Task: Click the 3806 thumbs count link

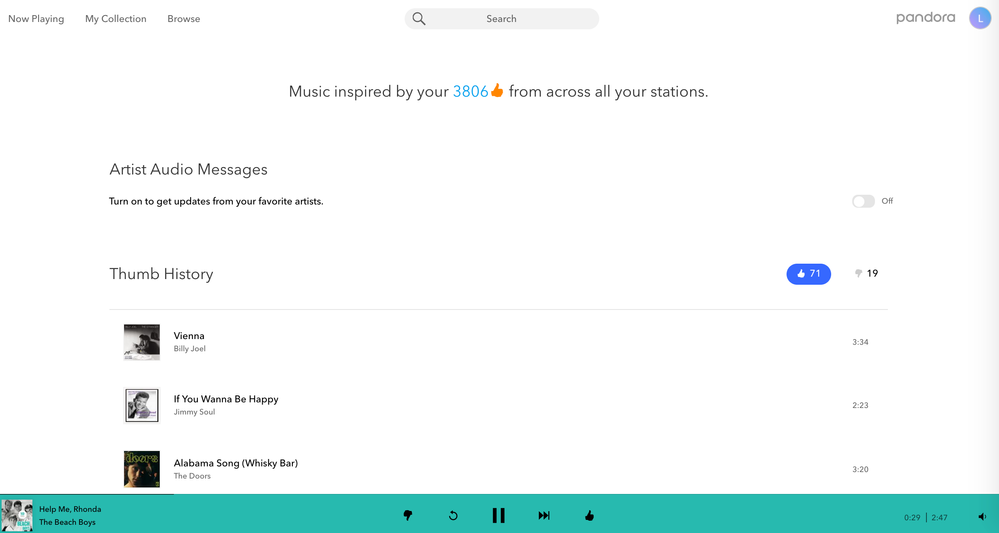Action: [x=470, y=91]
